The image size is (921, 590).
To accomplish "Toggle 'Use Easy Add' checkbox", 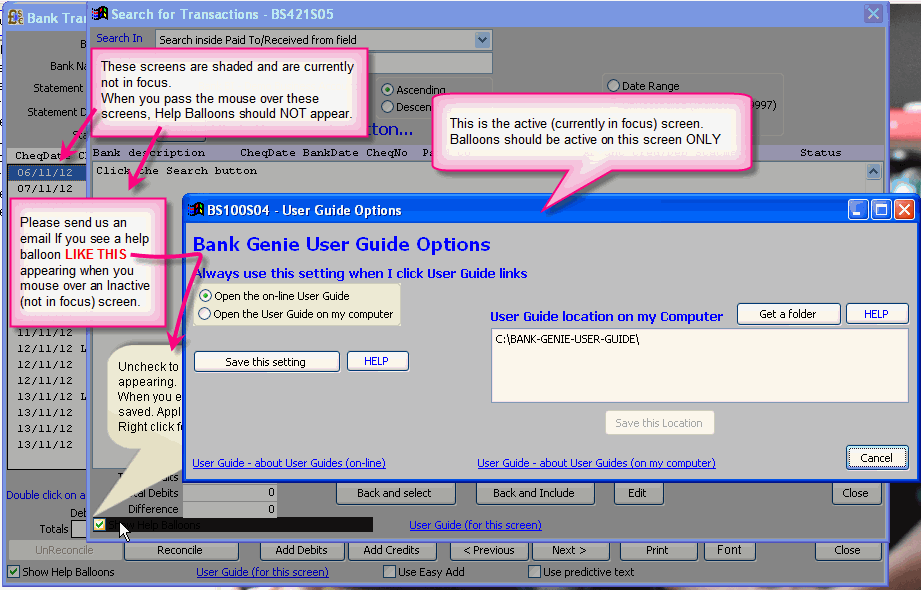I will click(389, 572).
